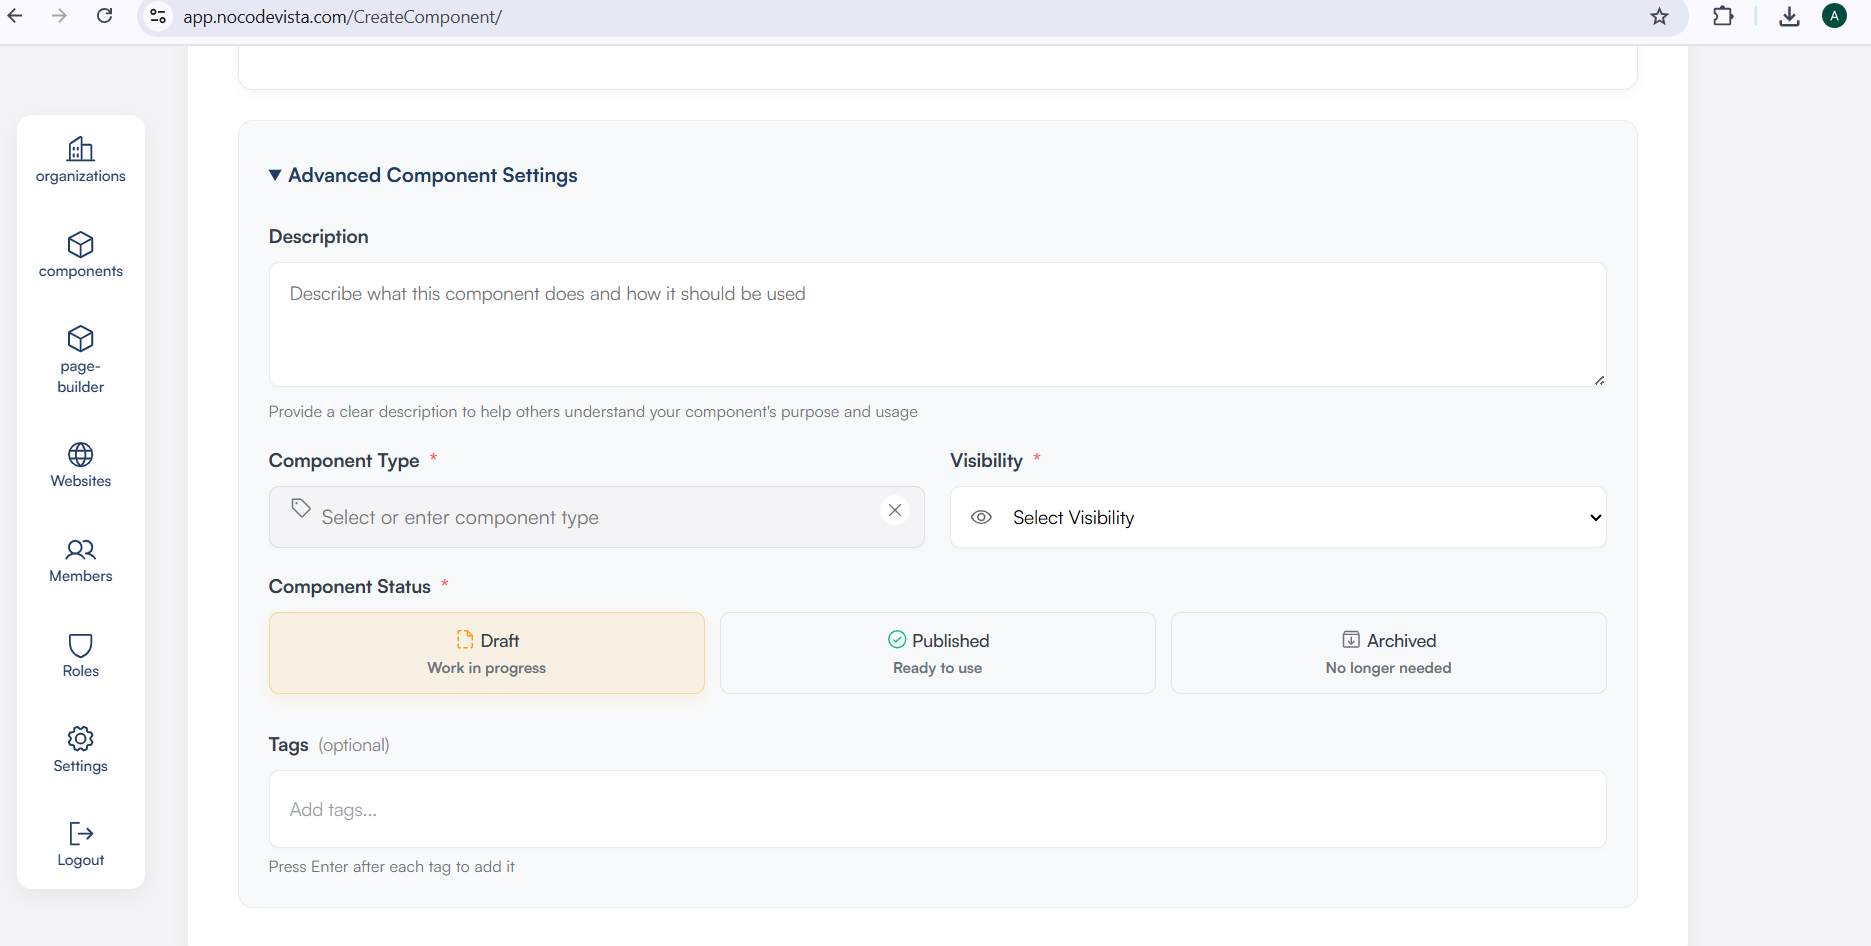The height and width of the screenshot is (946, 1871).
Task: Click the component type combo box
Action: point(580,517)
